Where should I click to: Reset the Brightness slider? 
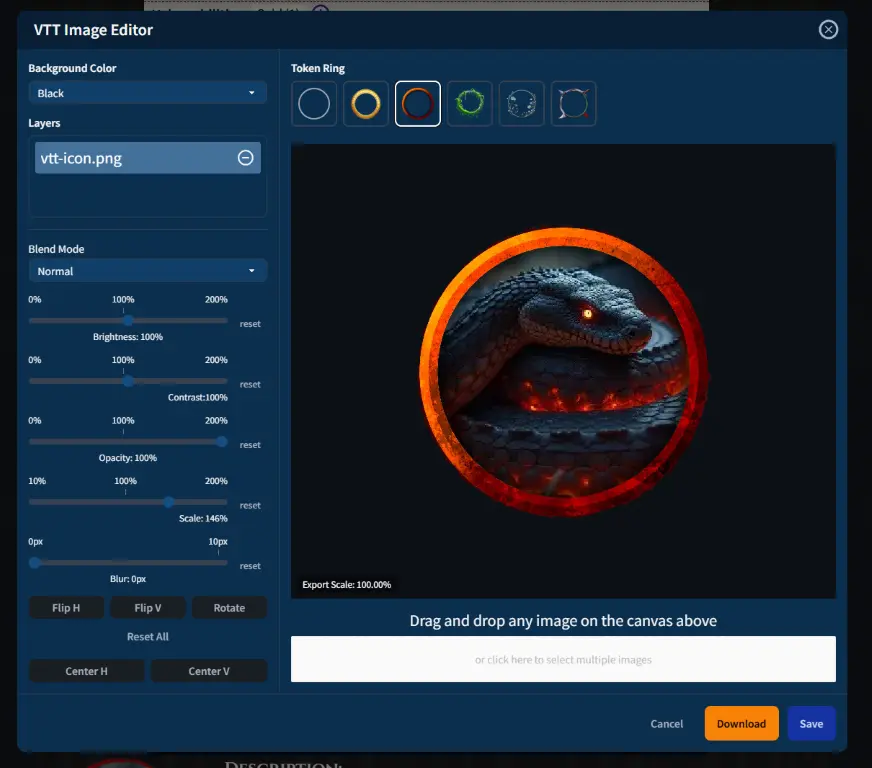point(250,324)
